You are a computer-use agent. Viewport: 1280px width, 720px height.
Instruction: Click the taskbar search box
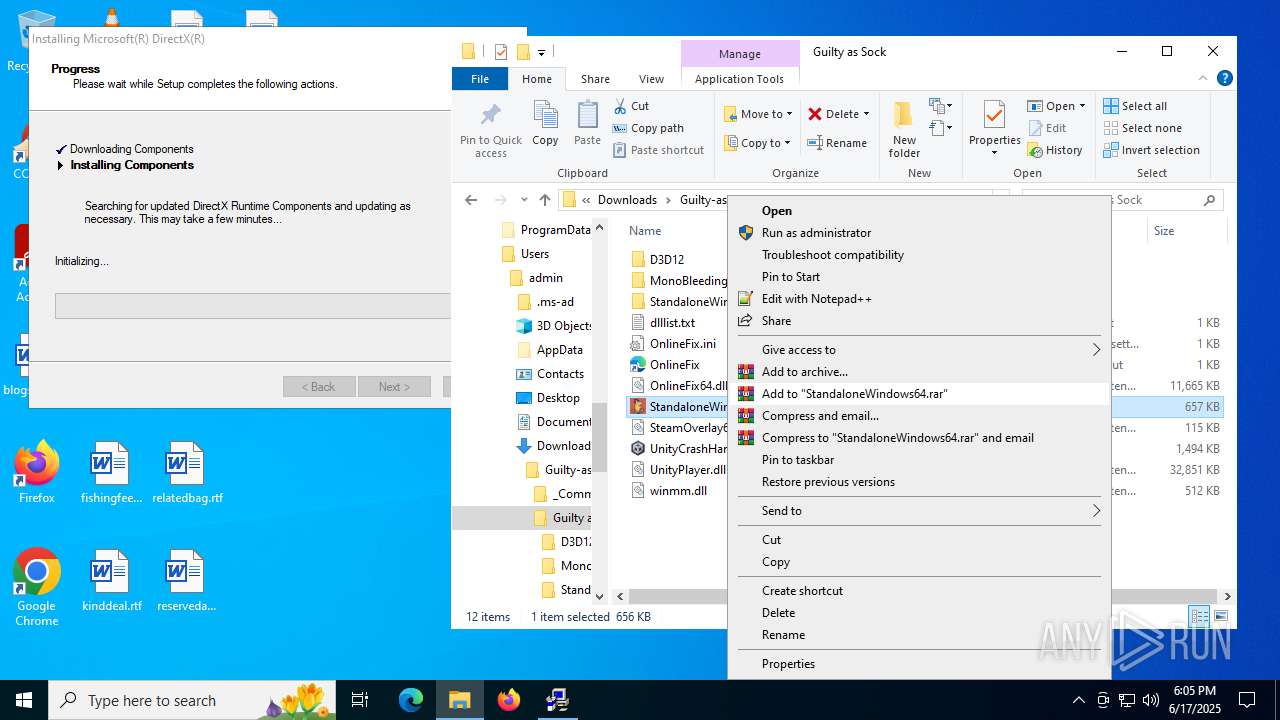[x=192, y=700]
